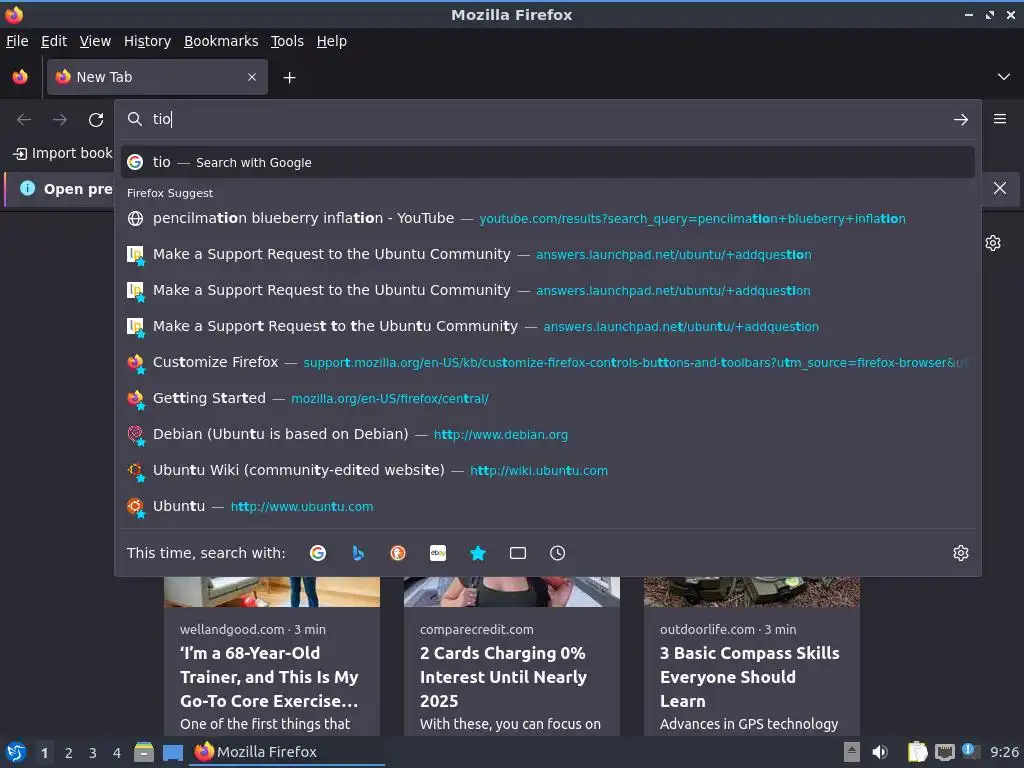Go back with the back arrow
Viewport: 1024px width, 768px height.
[24, 120]
